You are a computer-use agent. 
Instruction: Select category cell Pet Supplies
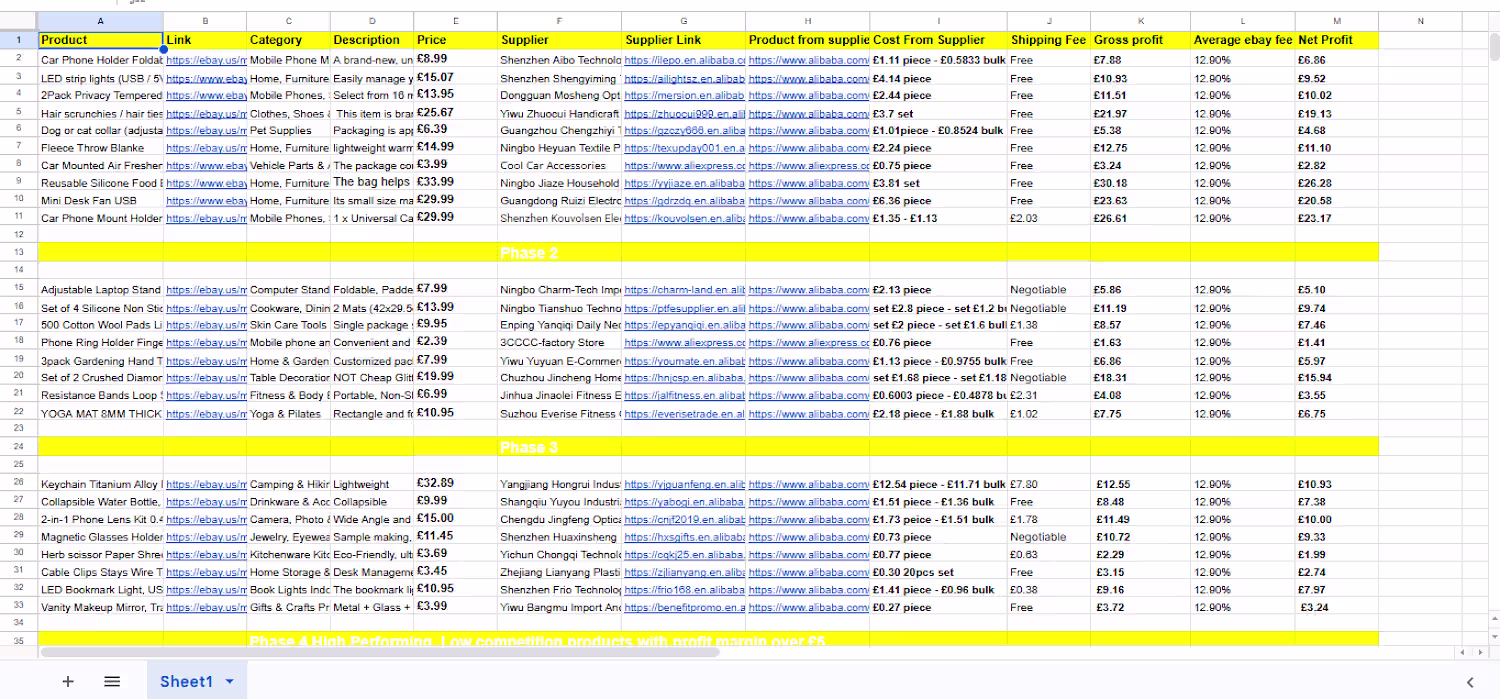[289, 130]
